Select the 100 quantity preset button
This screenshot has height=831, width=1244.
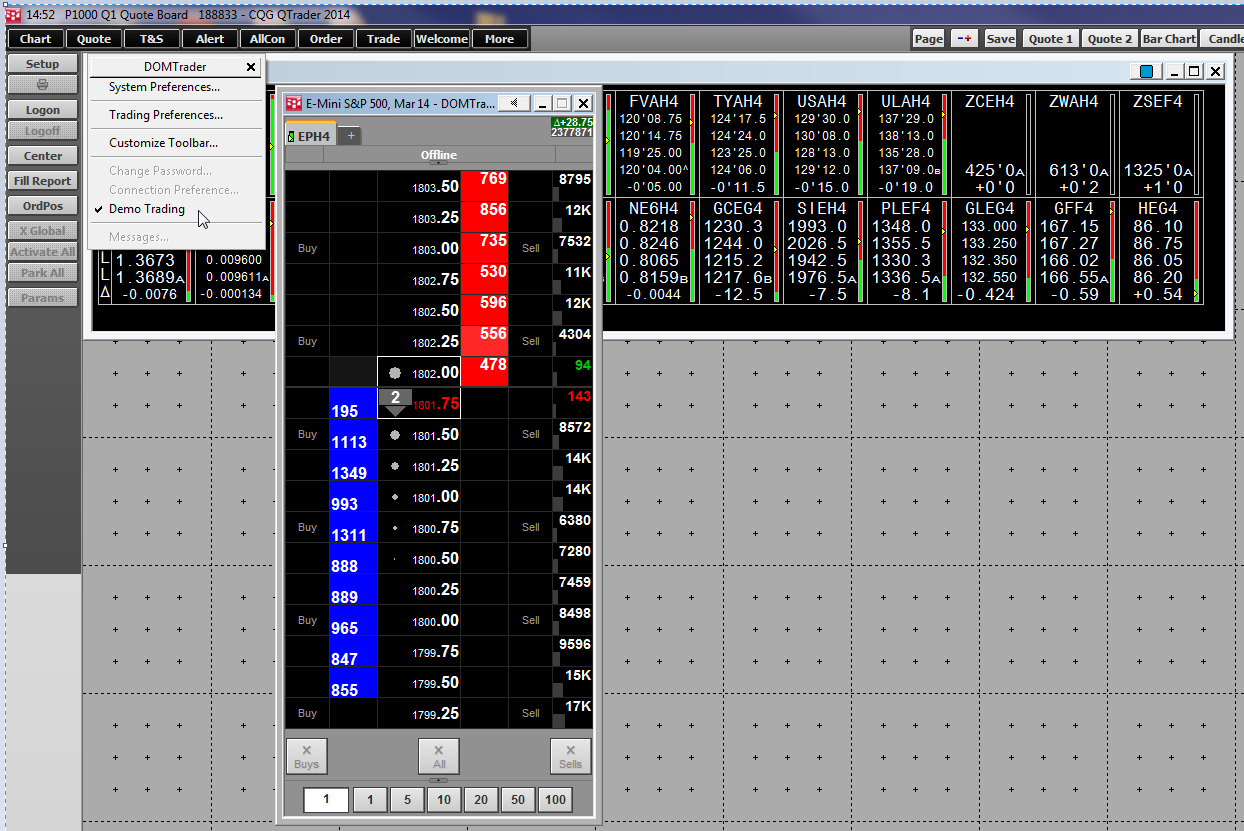click(555, 799)
